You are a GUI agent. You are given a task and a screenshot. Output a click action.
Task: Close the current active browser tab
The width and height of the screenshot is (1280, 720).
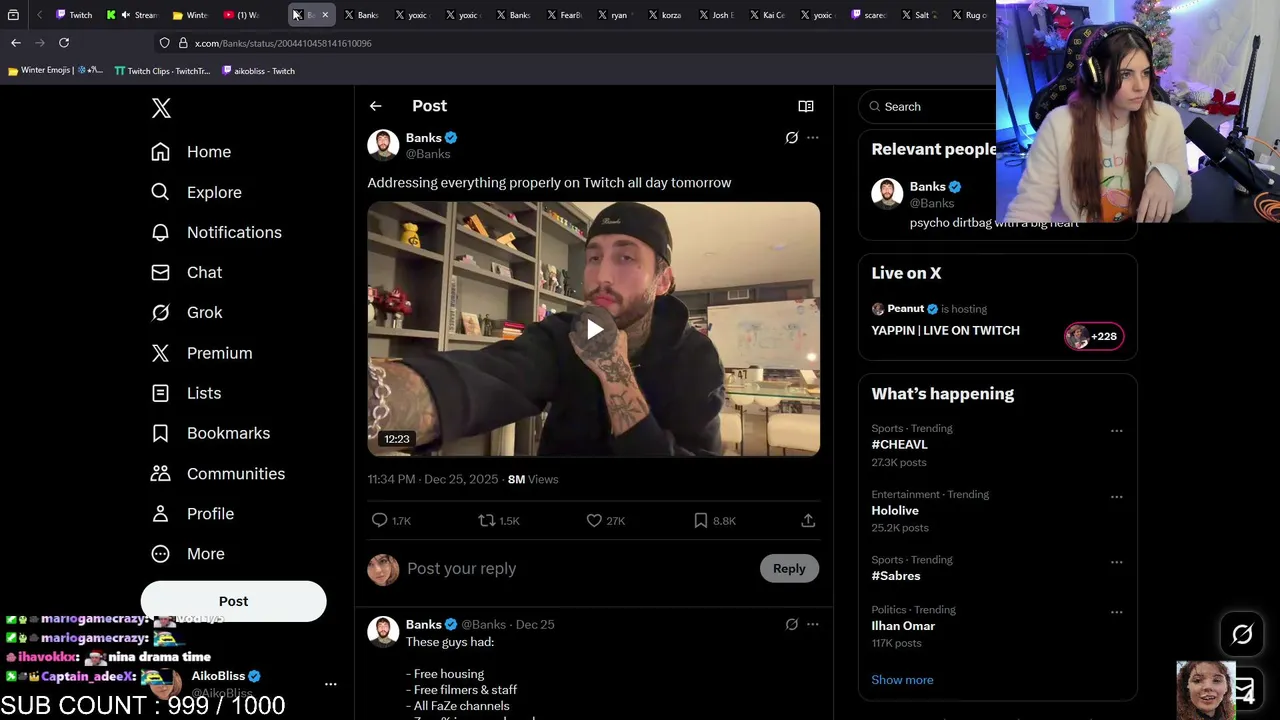tap(325, 15)
